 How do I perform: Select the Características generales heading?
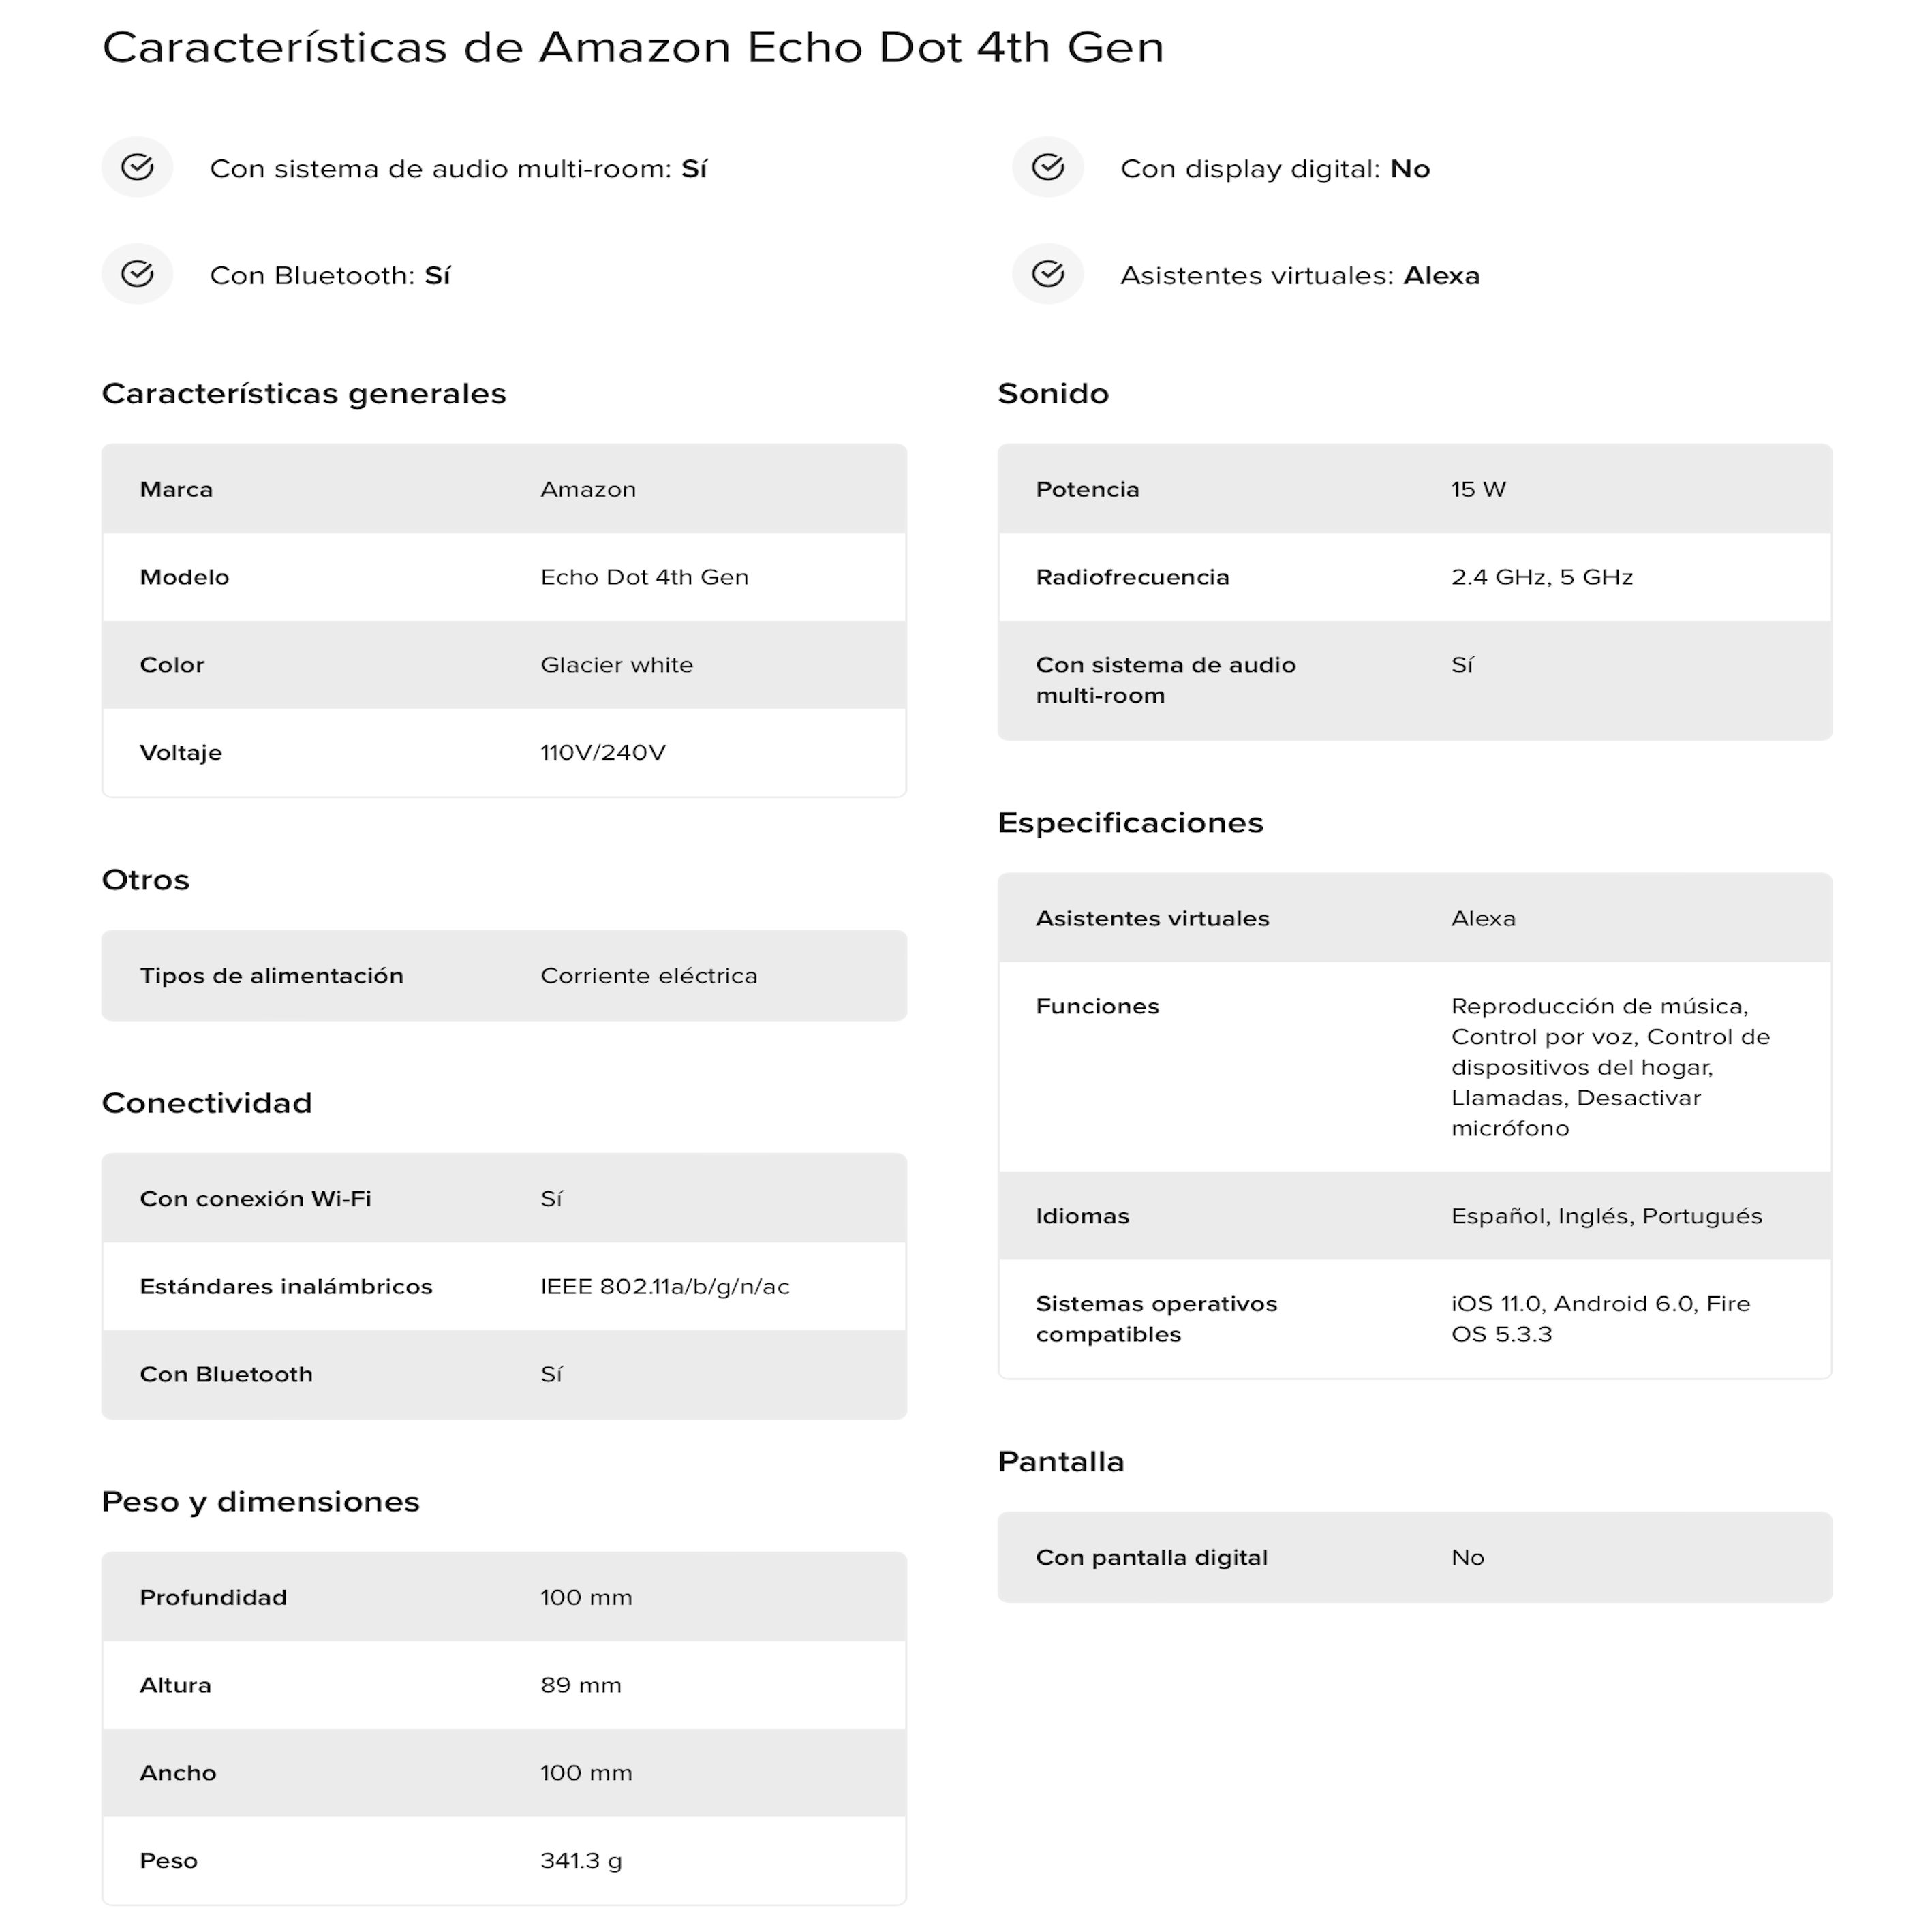(x=304, y=393)
